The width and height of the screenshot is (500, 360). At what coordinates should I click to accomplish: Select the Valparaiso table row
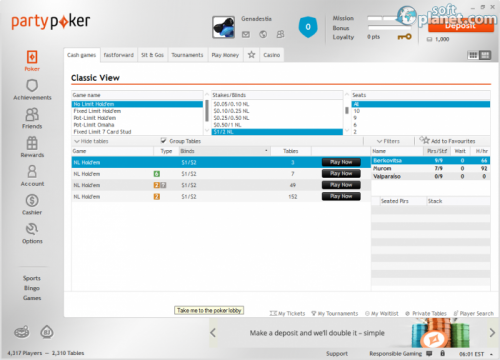point(430,176)
